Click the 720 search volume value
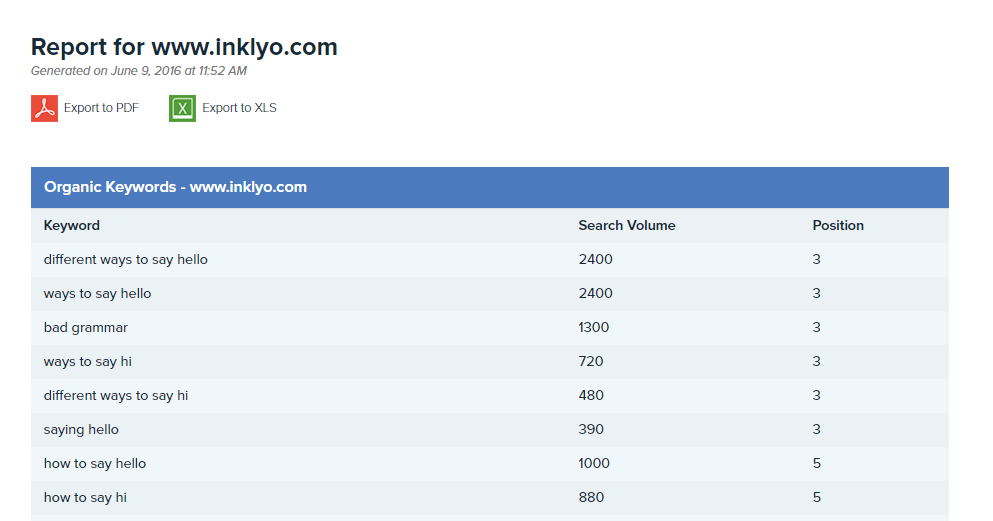This screenshot has width=993, height=521. 591,361
